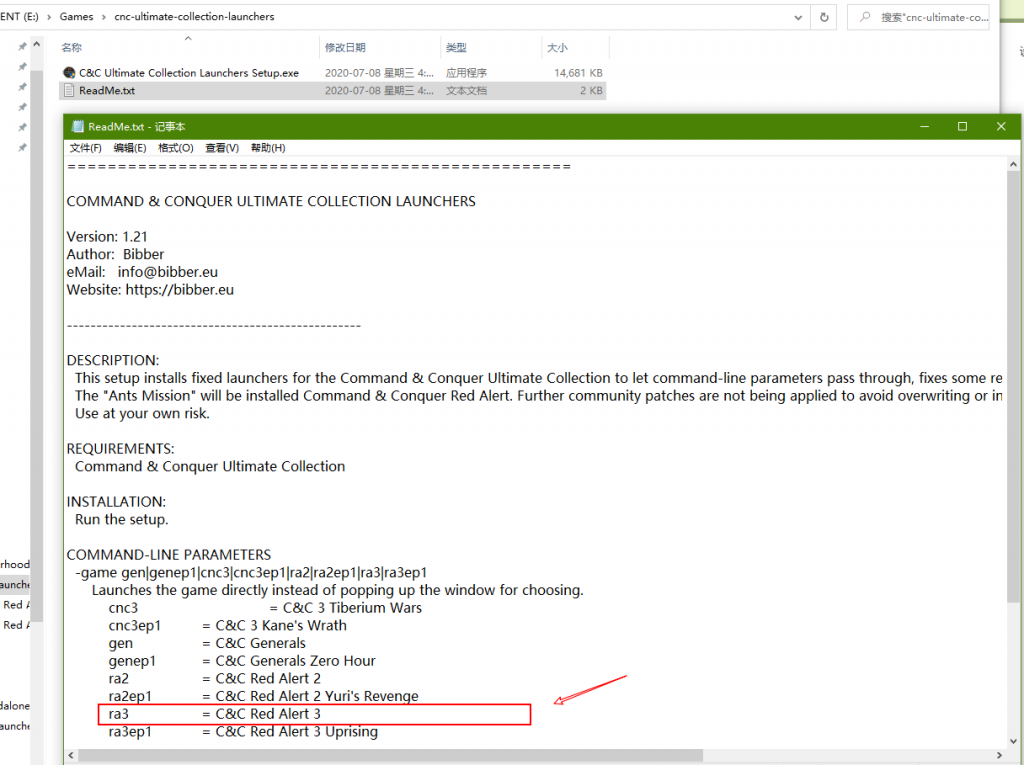
Task: Sort files by the 修改日期 column
Action: [345, 48]
